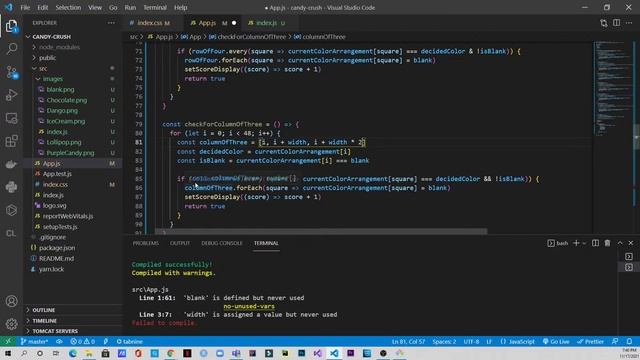This screenshot has width=640, height=360.
Task: Click the Windows Start button
Action: point(8,353)
